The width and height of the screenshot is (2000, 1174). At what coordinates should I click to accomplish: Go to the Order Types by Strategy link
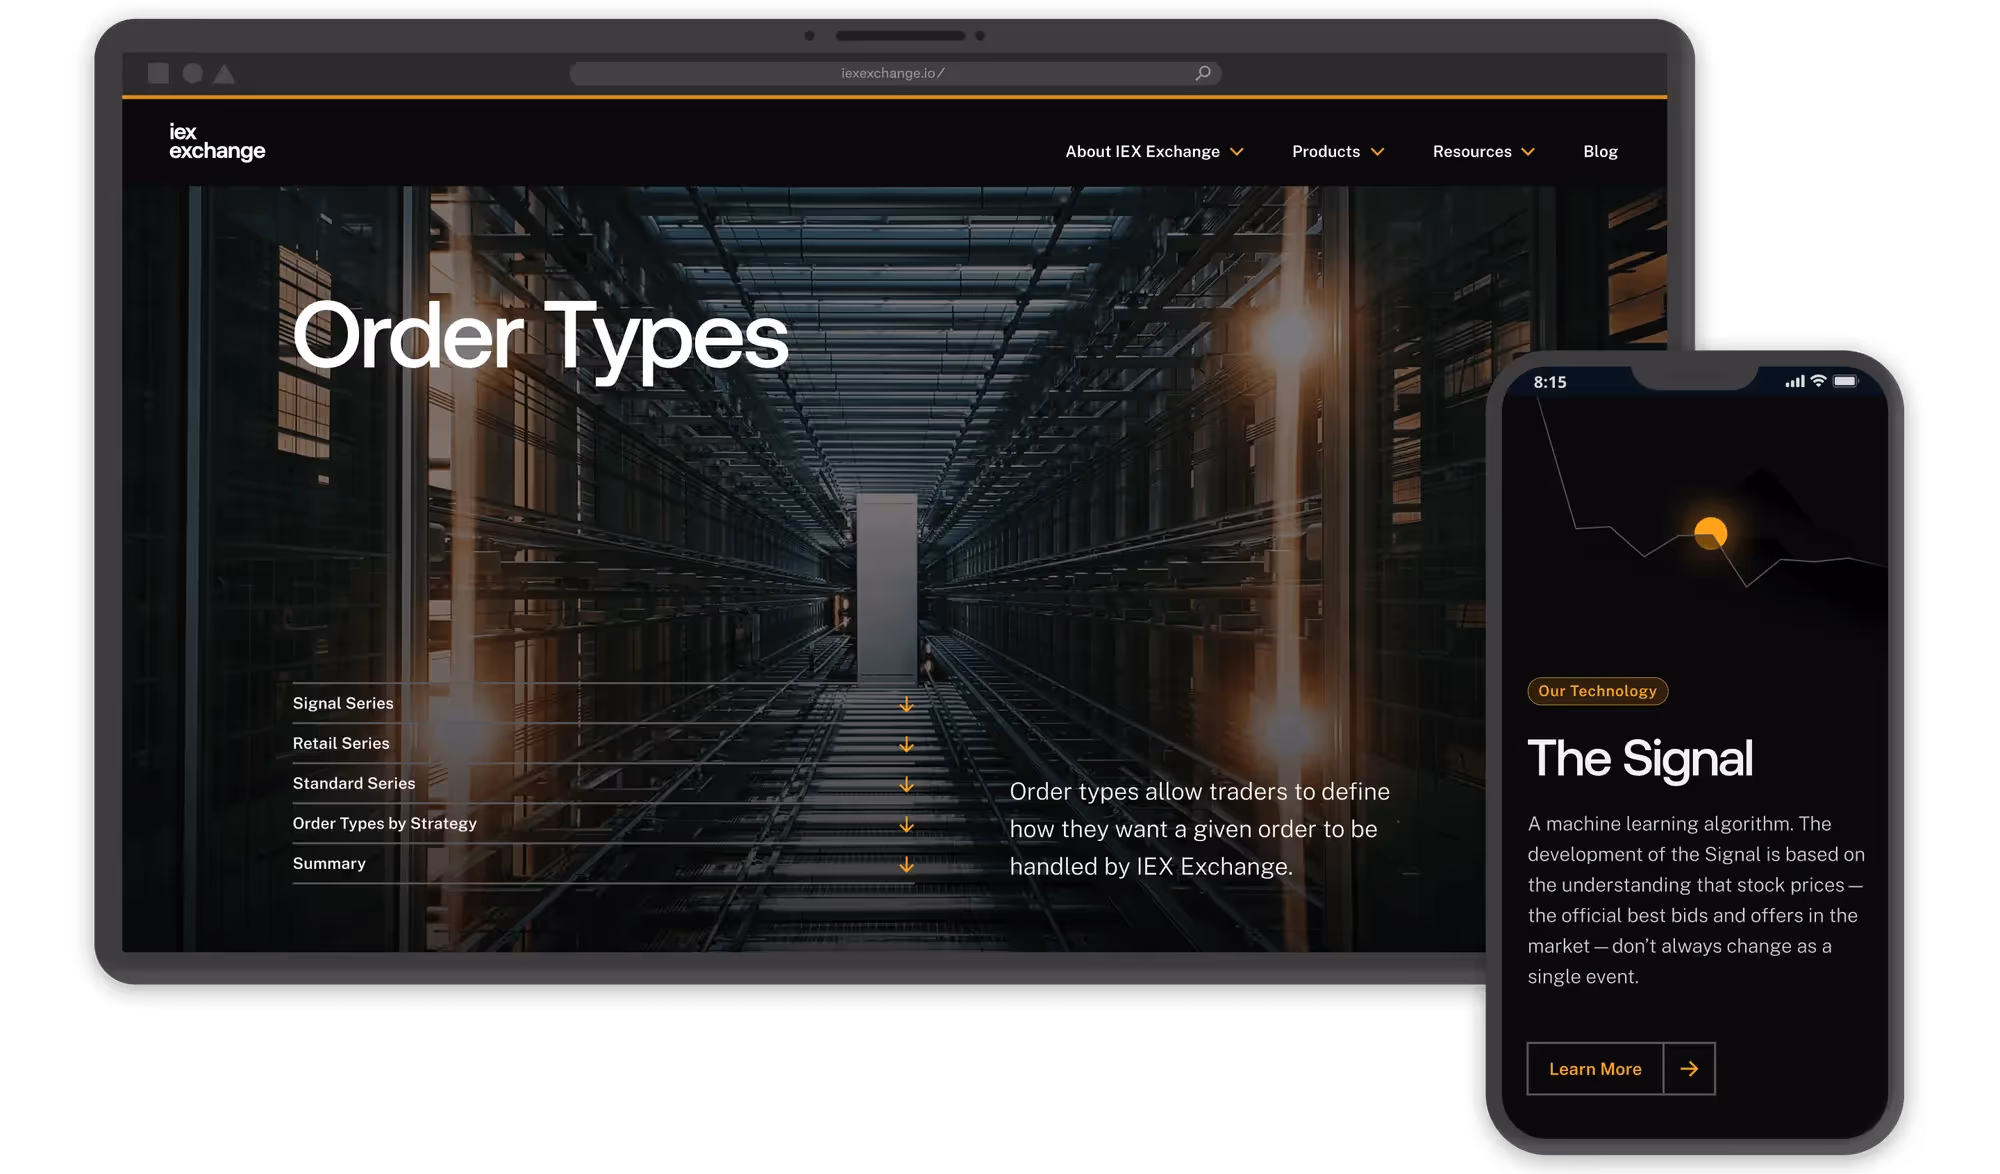384,824
